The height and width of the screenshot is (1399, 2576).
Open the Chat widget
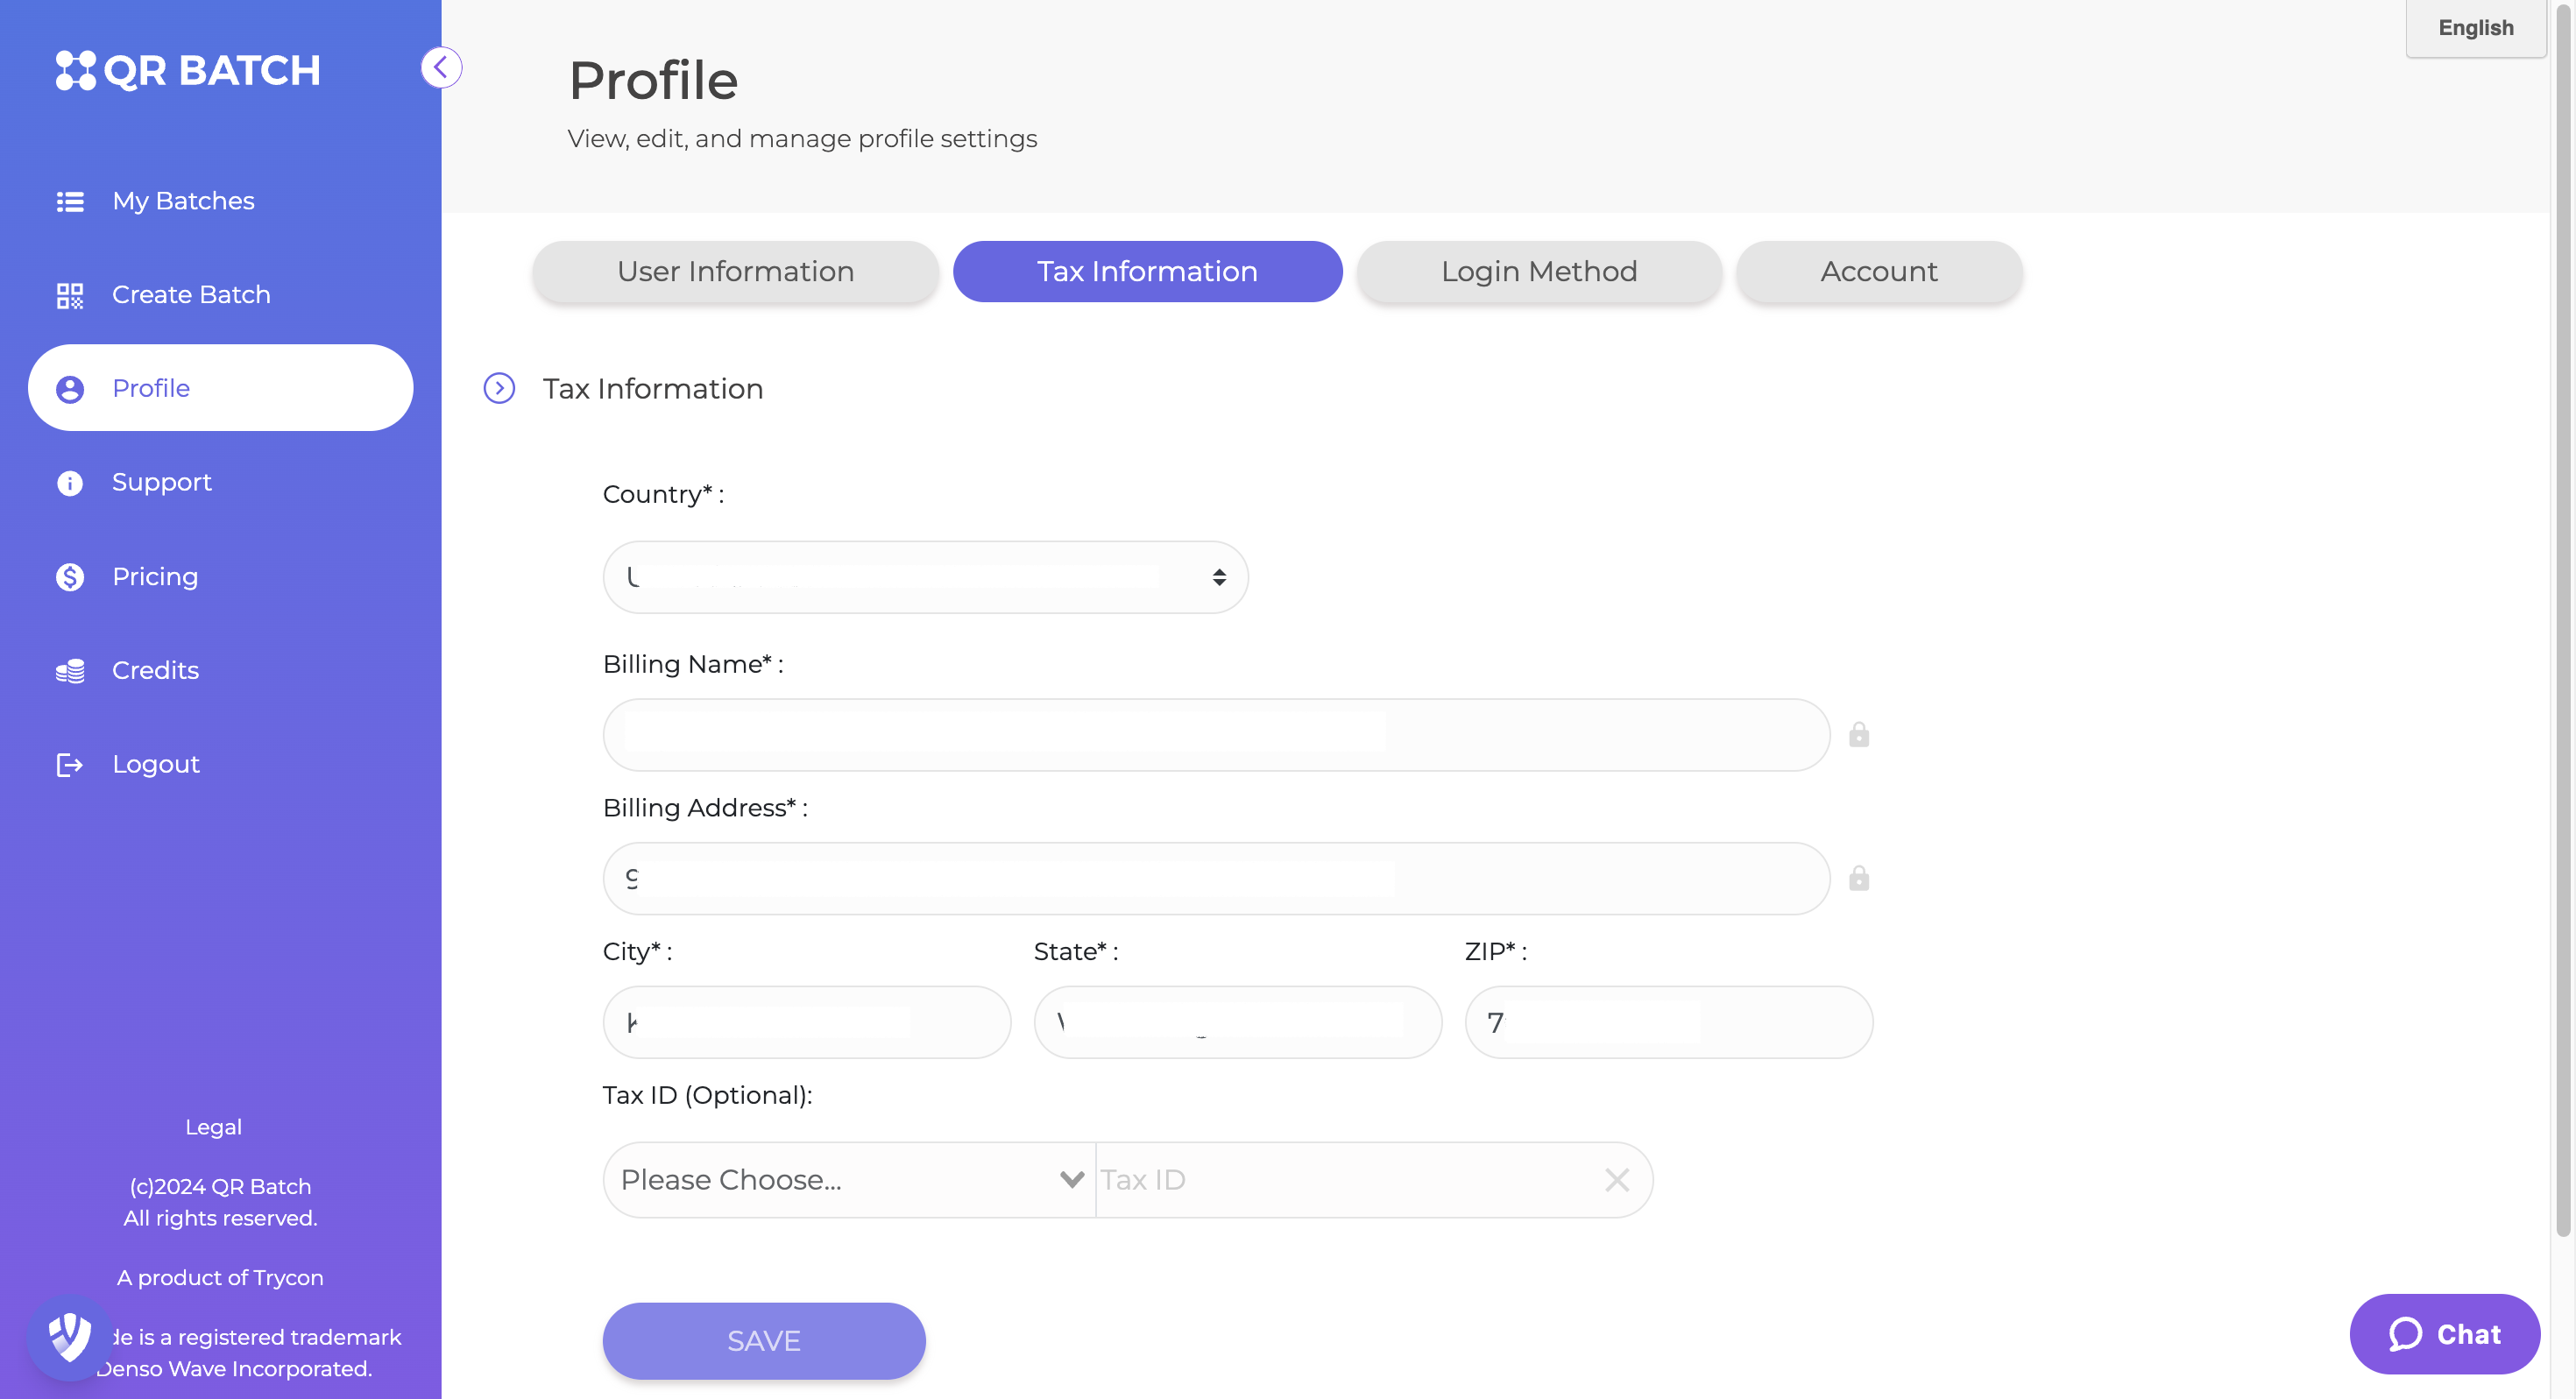(2444, 1334)
